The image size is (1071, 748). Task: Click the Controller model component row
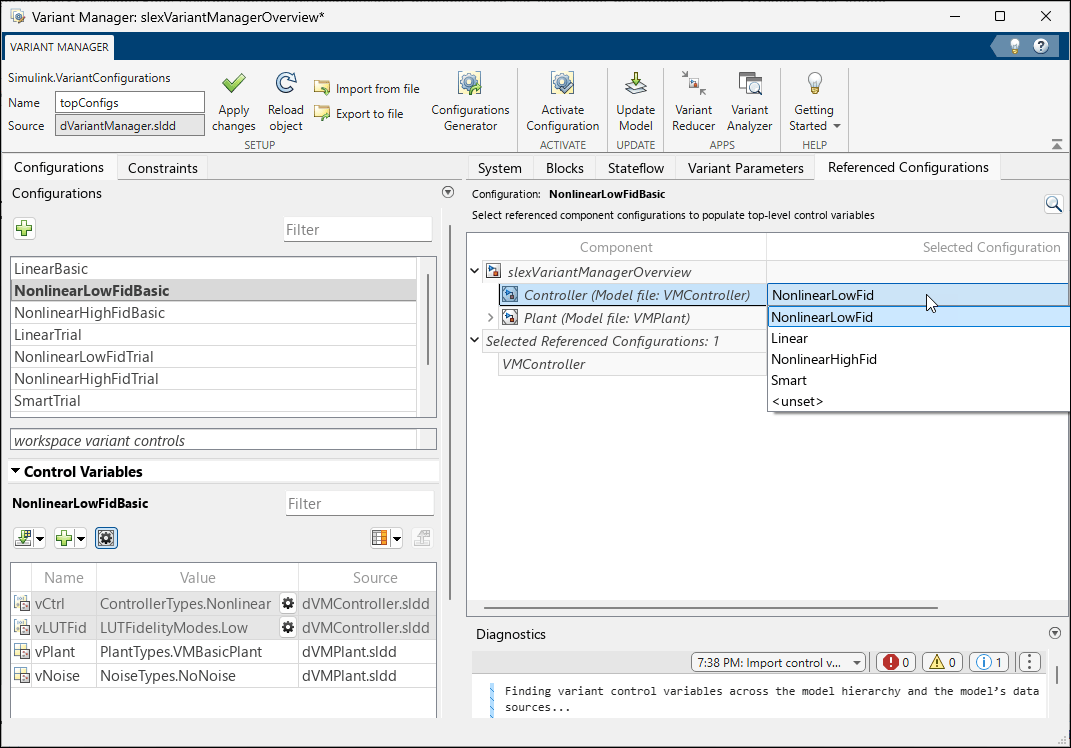pyautogui.click(x=632, y=295)
